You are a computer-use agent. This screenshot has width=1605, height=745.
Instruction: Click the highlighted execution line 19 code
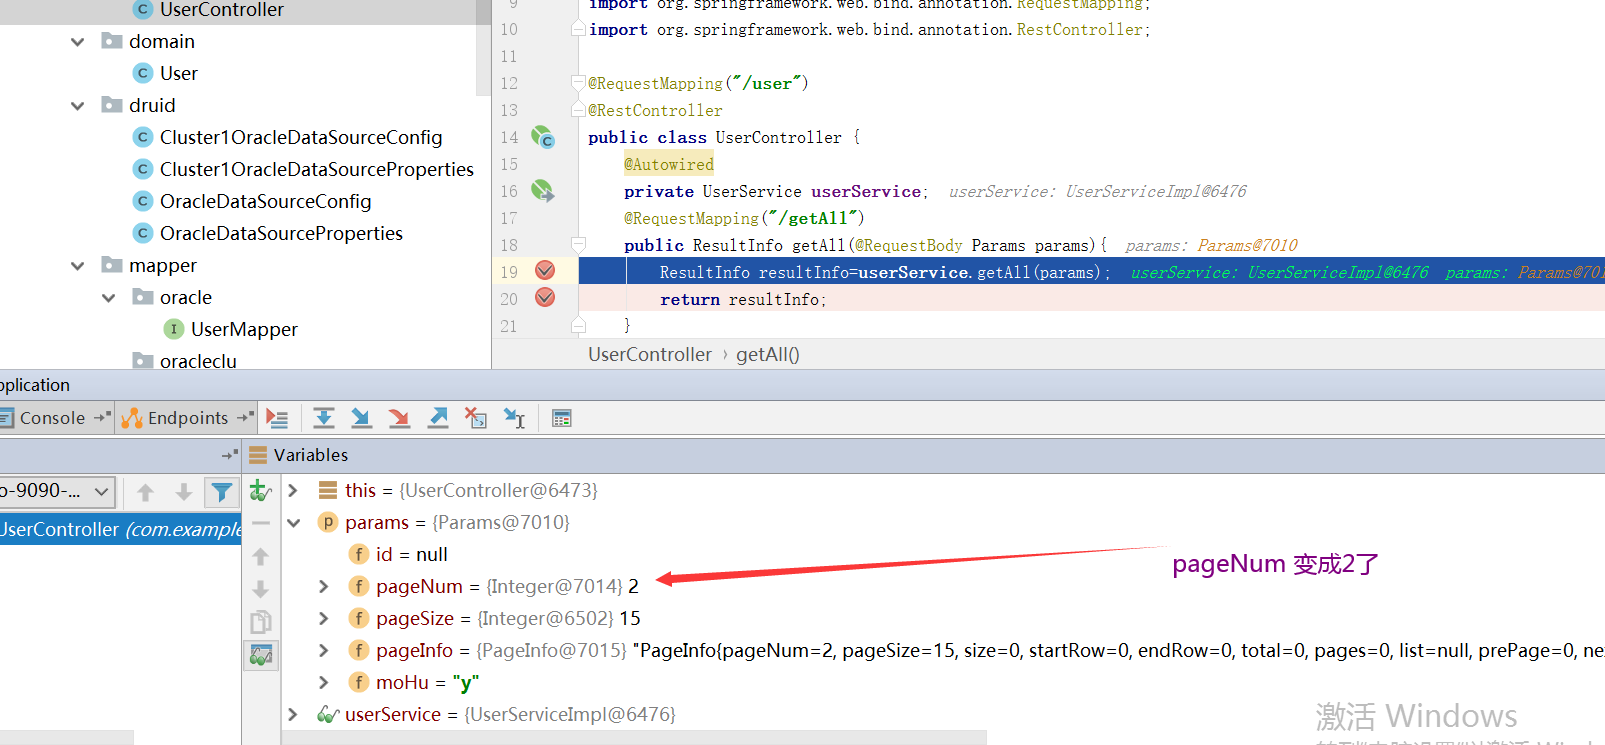(x=884, y=272)
